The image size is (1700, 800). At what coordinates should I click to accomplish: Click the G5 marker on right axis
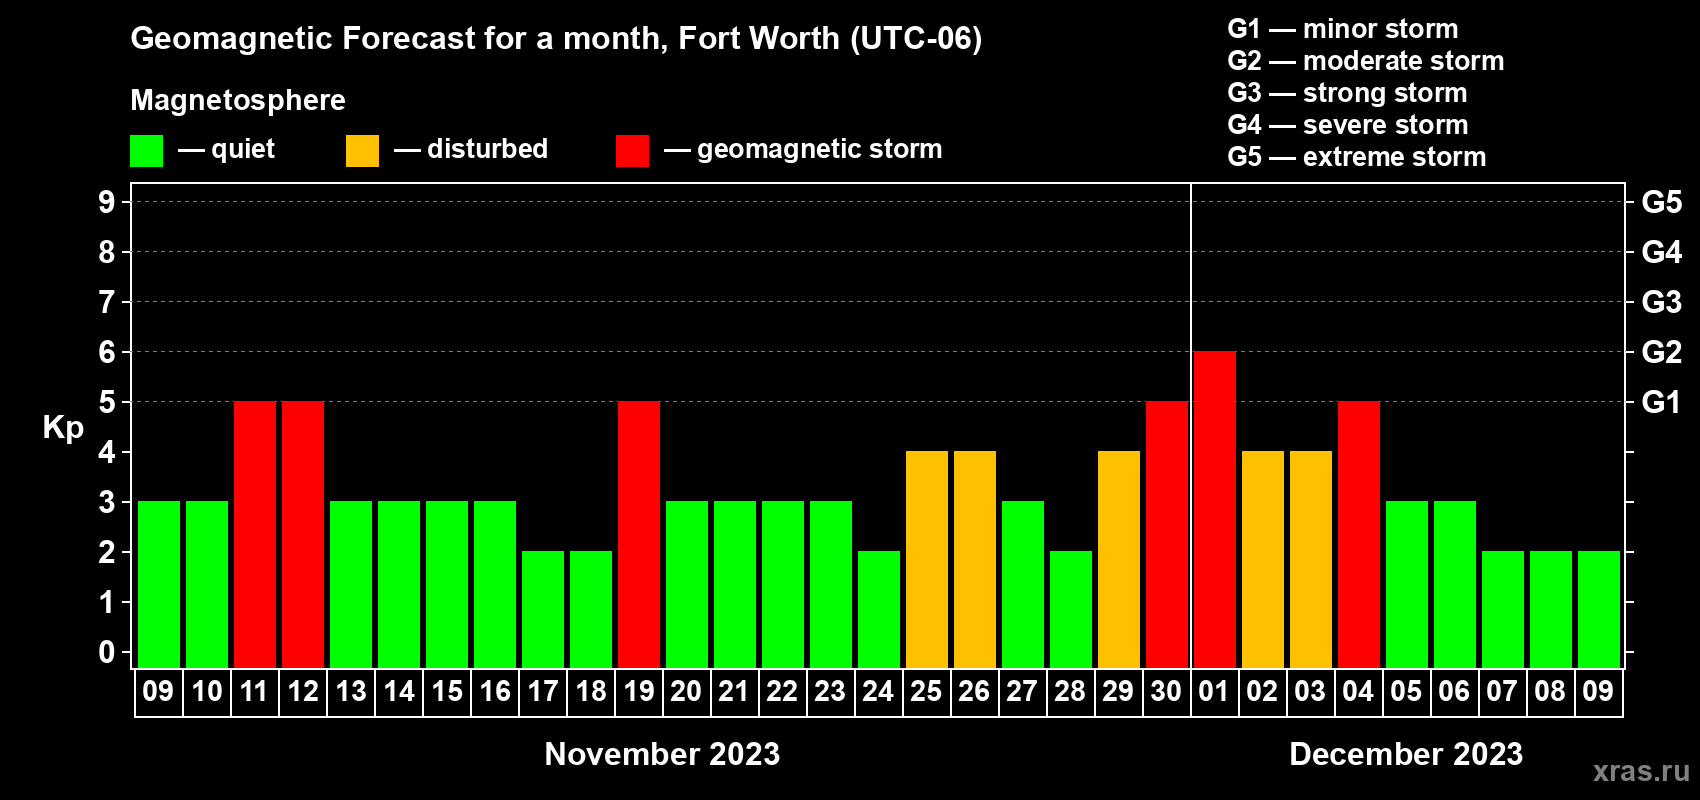click(1661, 202)
